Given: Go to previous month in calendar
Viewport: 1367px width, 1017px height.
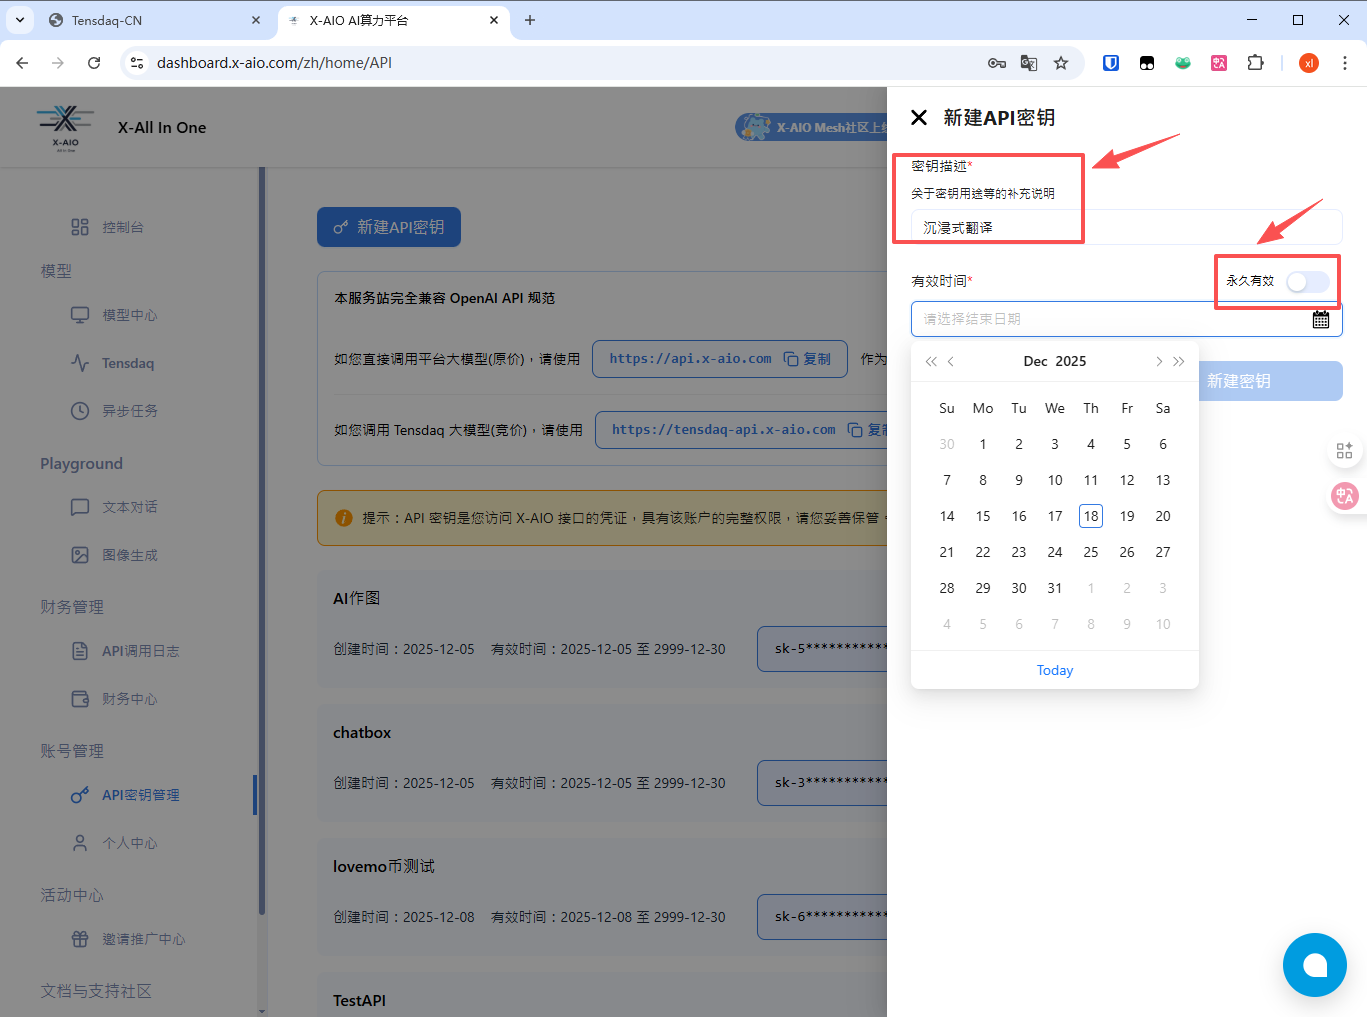Looking at the screenshot, I should 951,362.
